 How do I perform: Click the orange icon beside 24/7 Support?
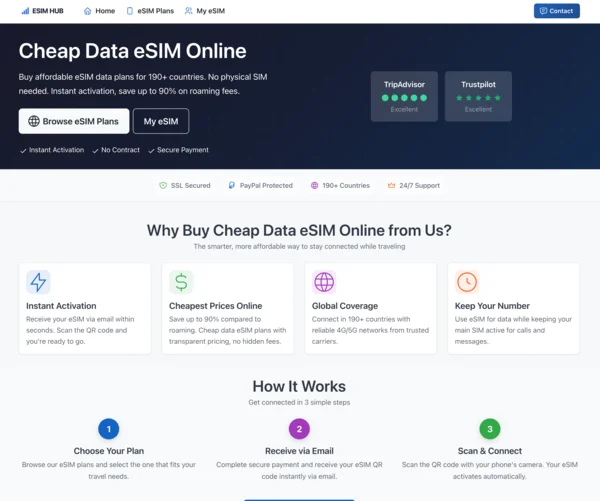click(391, 186)
